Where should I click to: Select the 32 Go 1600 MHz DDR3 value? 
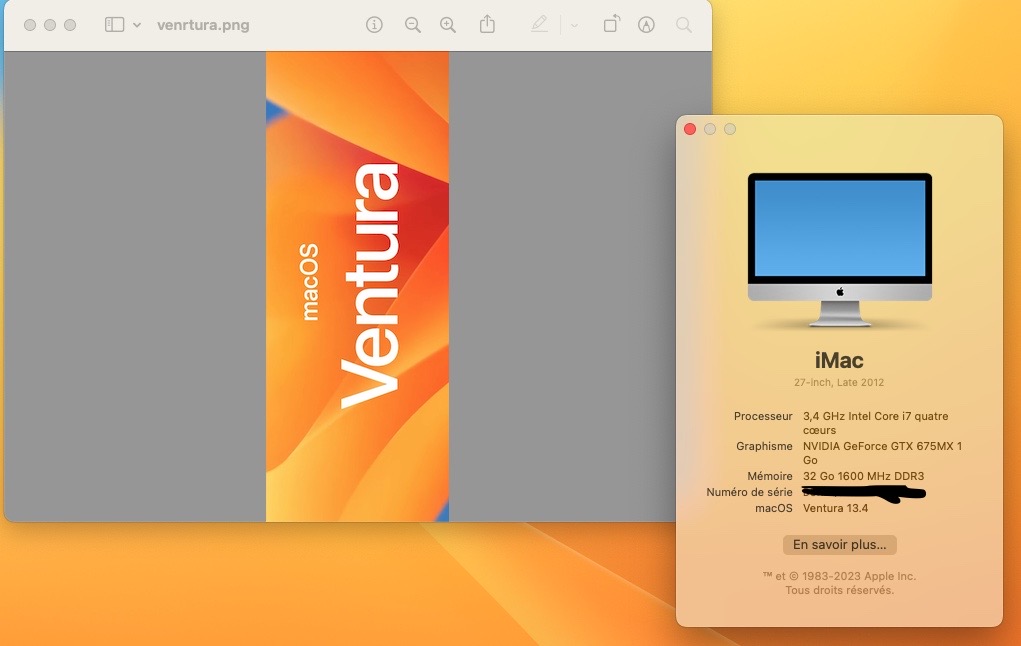tap(863, 476)
